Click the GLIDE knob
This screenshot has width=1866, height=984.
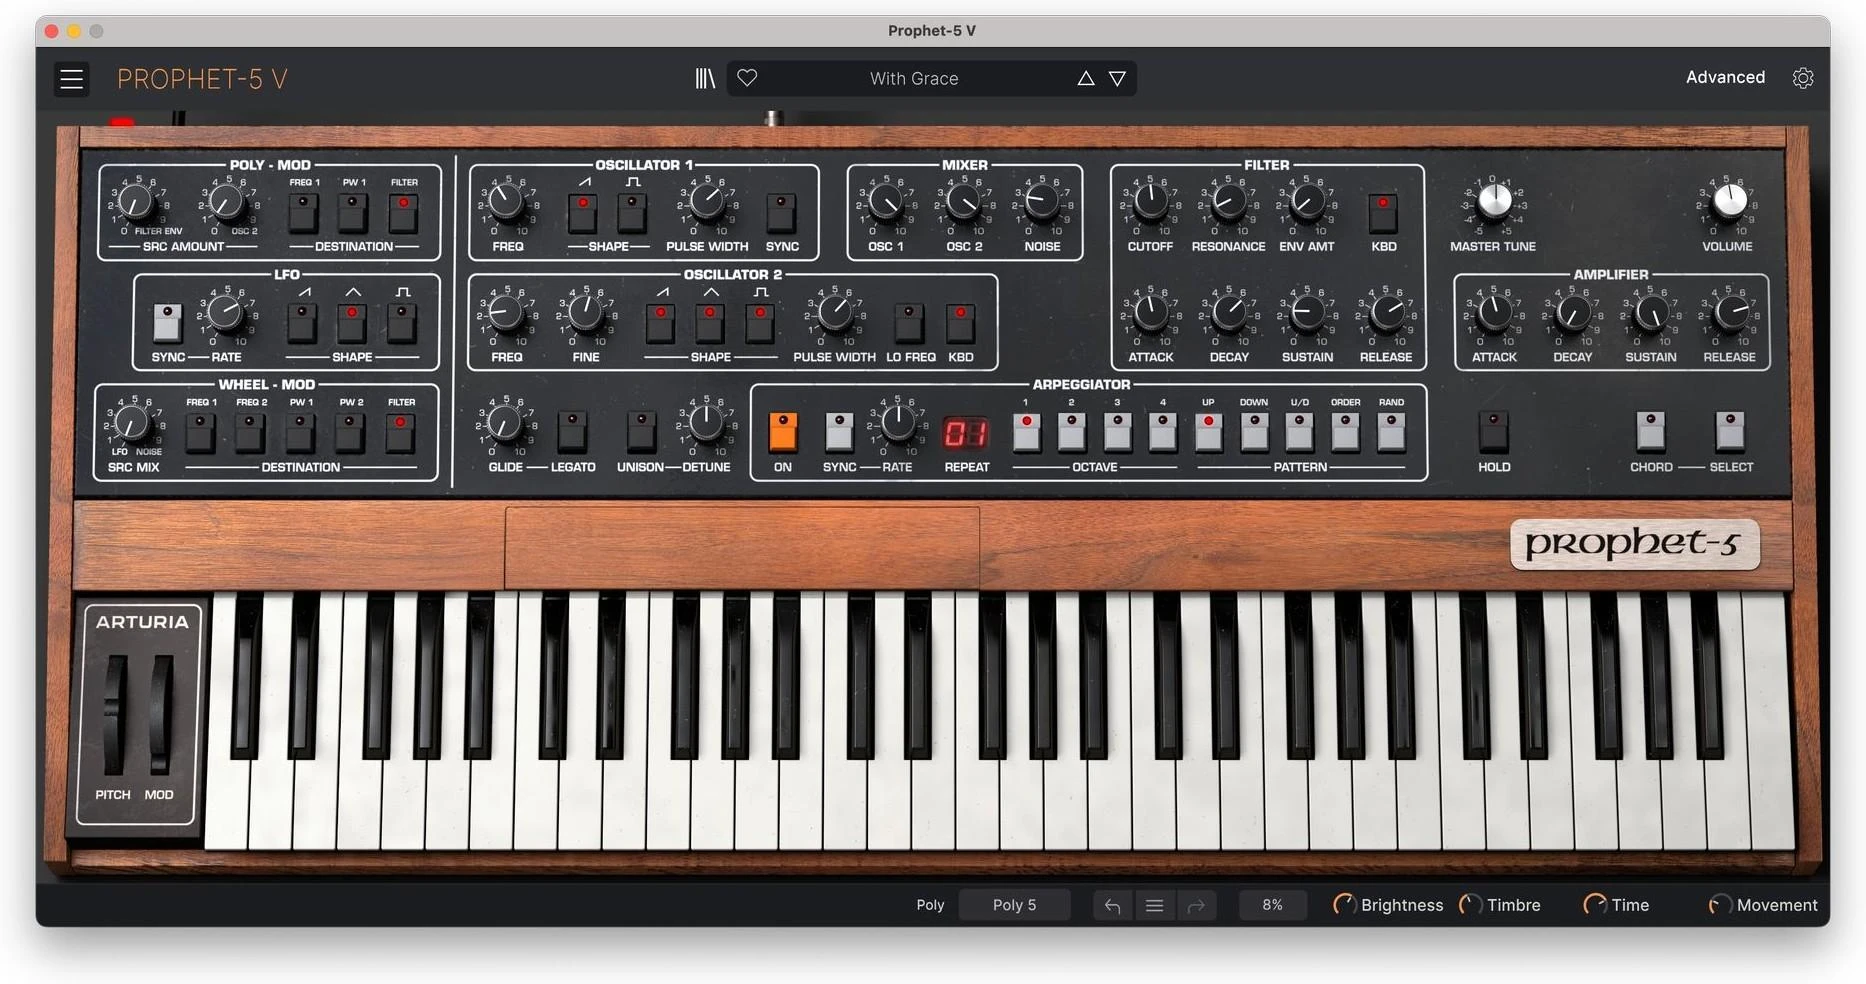(x=505, y=424)
